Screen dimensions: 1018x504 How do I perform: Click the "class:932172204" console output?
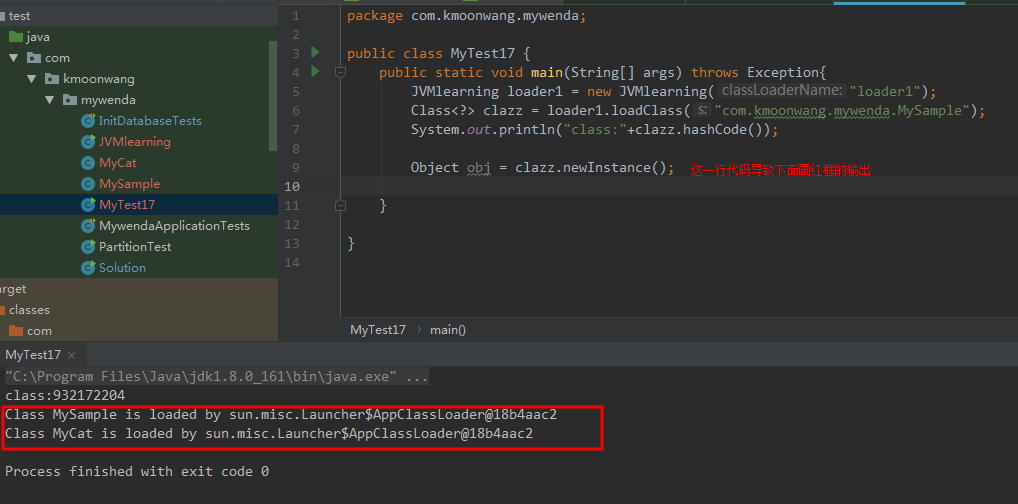[x=65, y=396]
